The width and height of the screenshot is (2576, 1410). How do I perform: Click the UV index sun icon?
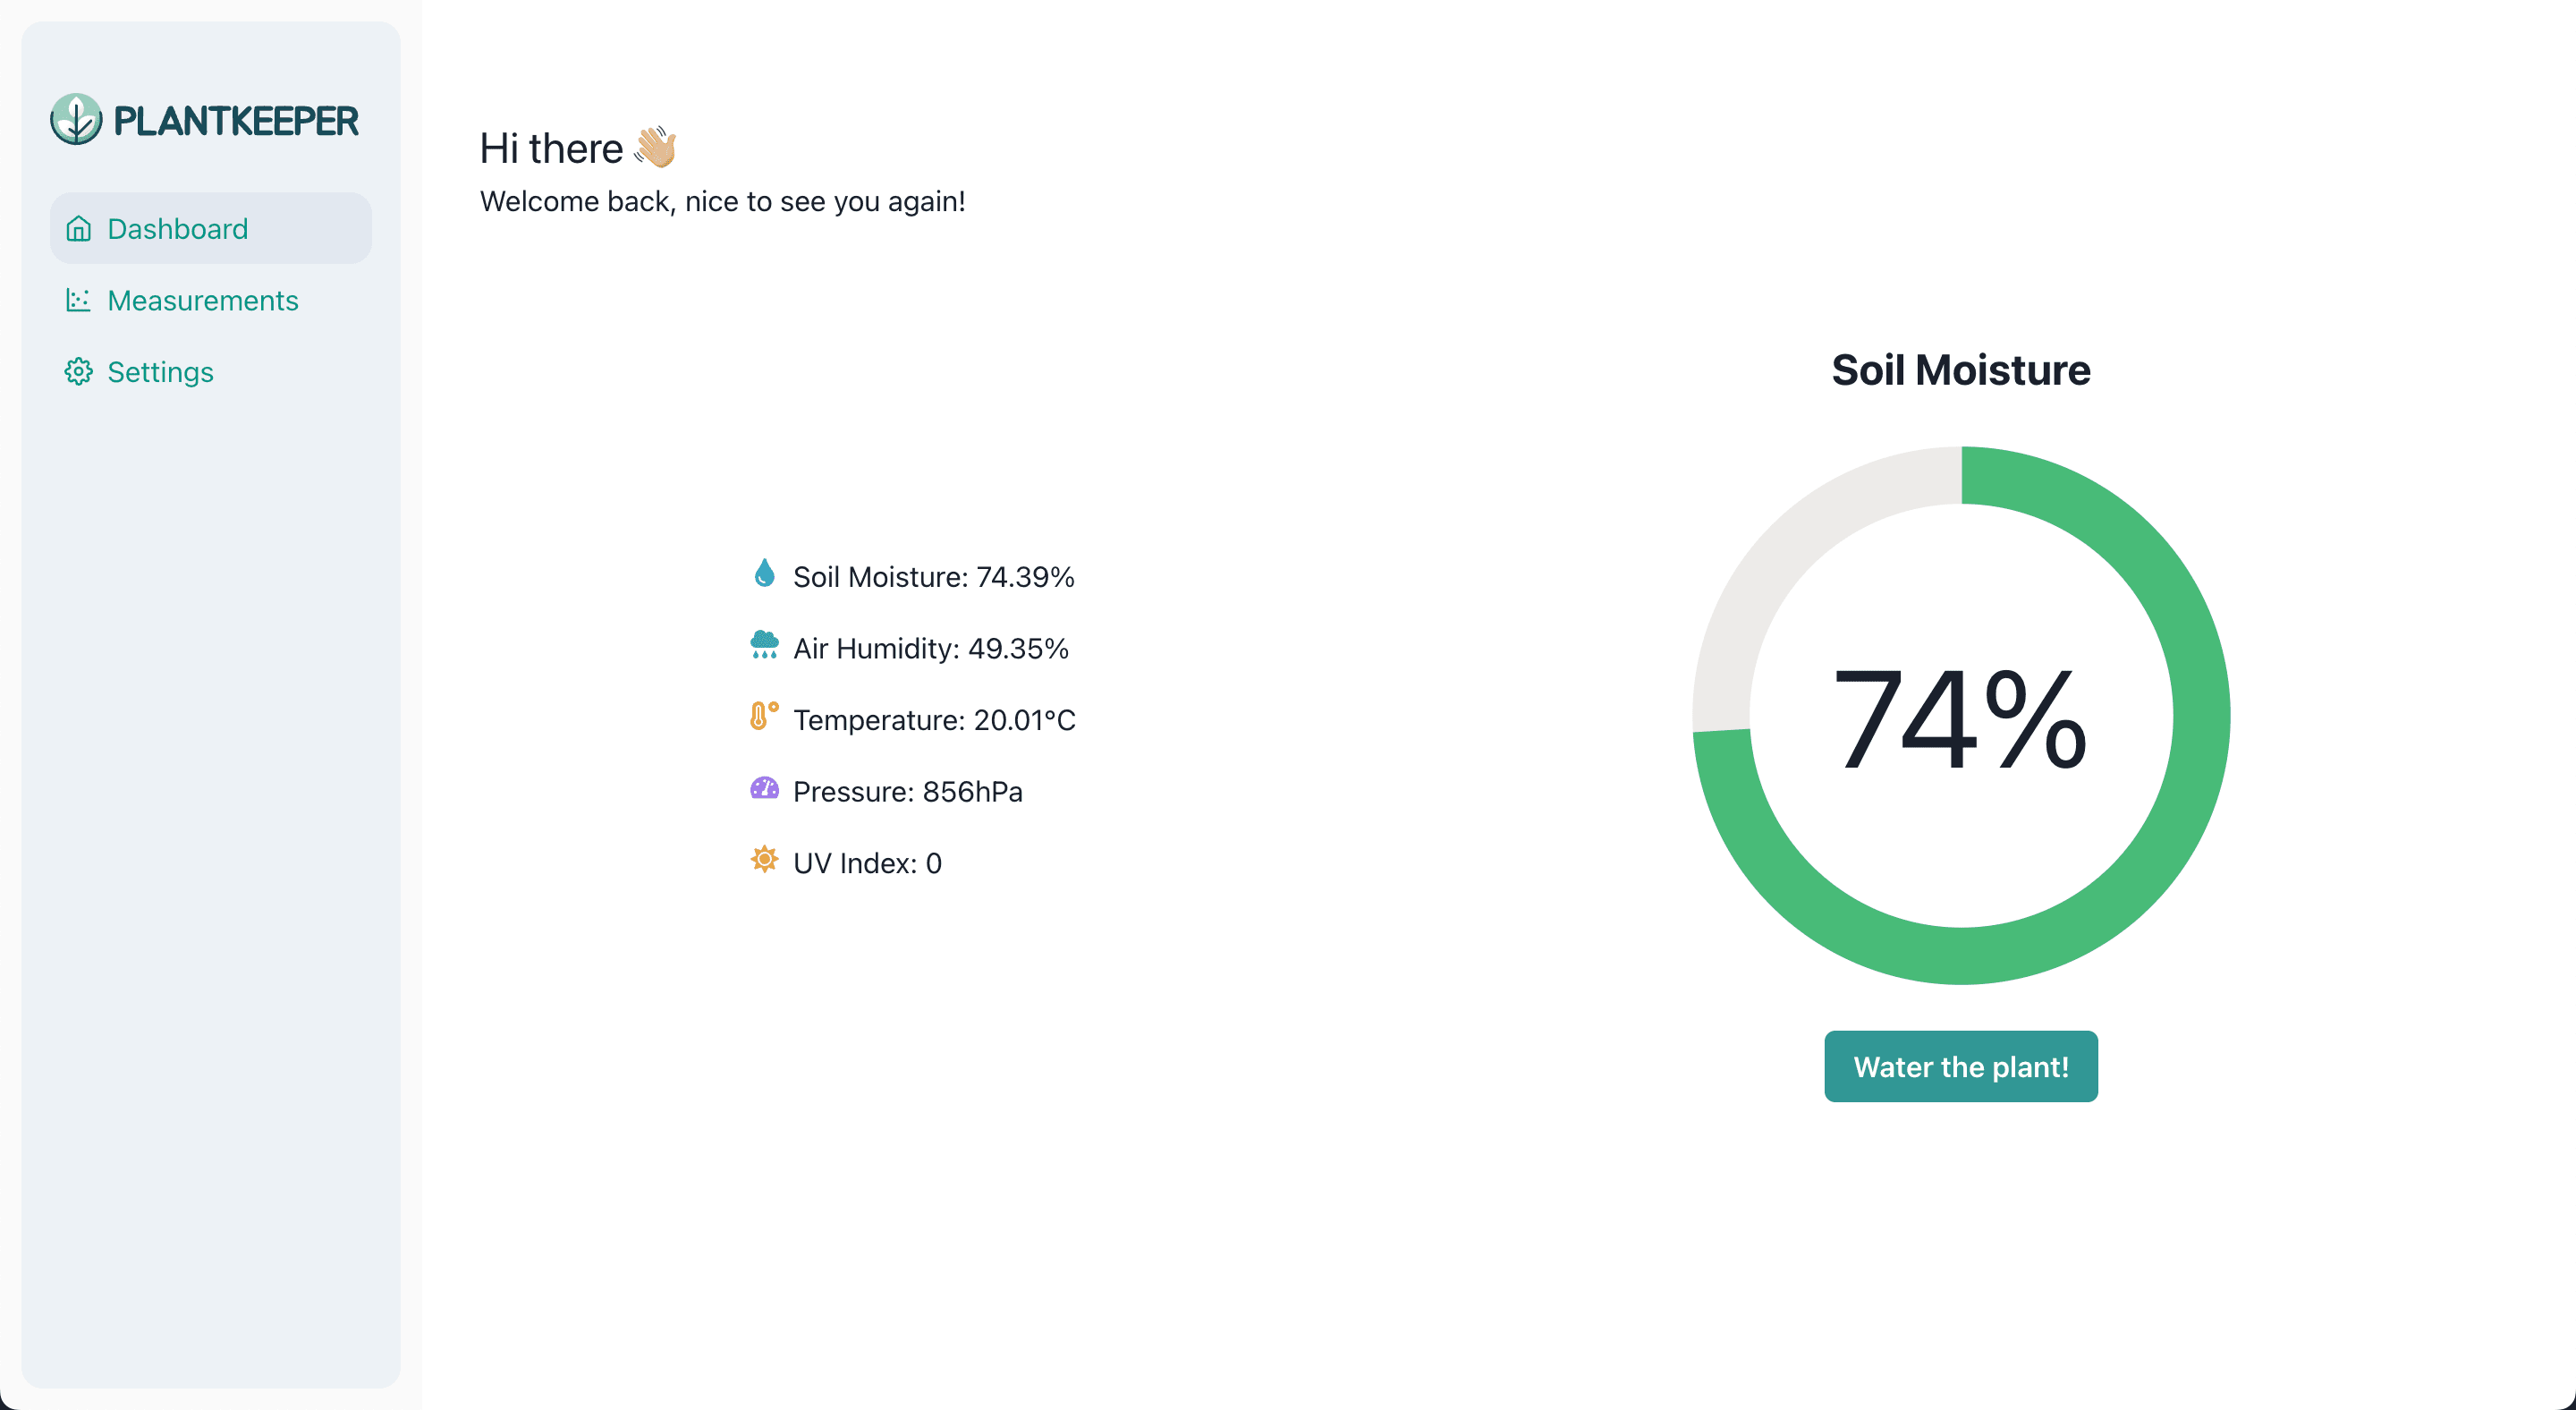click(764, 859)
